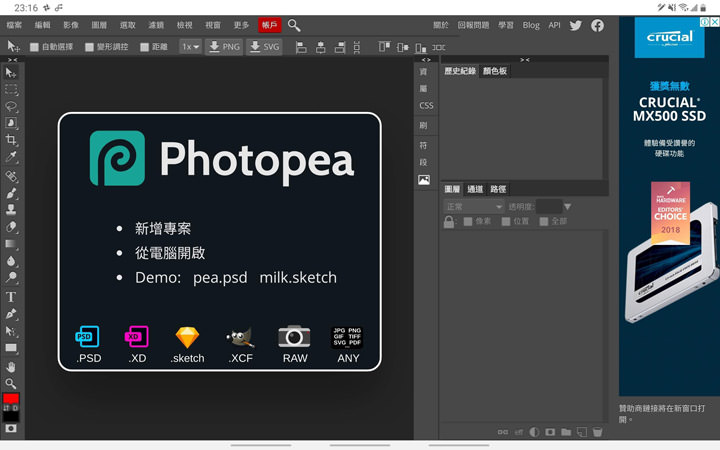This screenshot has width=720, height=450.
Task: Click the 透明度 opacity input field
Action: [x=549, y=207]
